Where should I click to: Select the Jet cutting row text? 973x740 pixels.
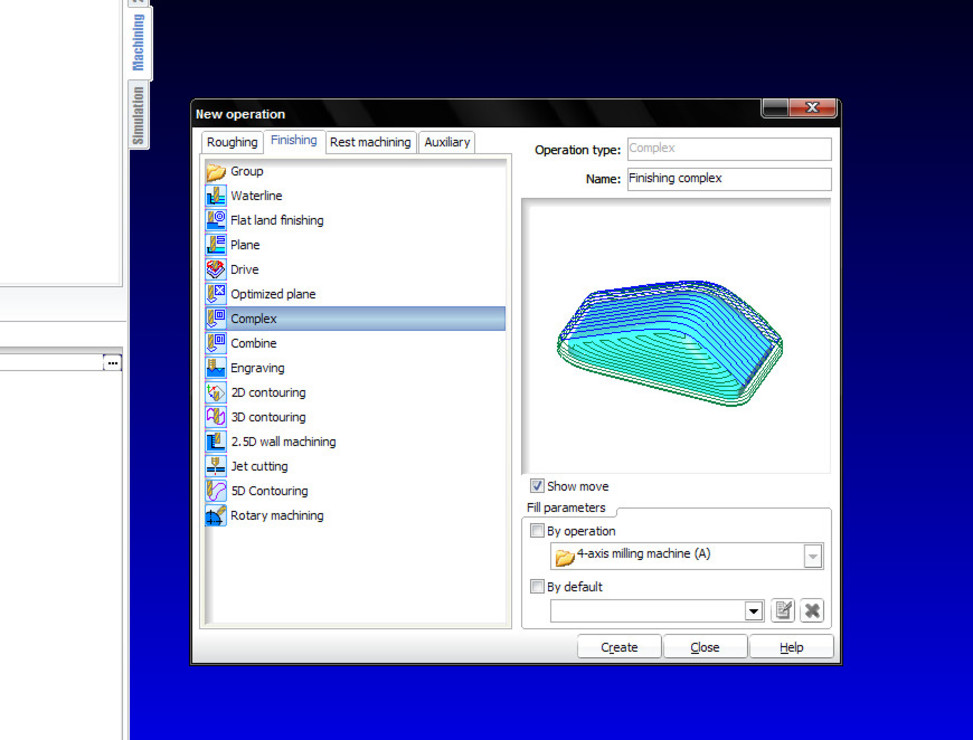pos(259,466)
